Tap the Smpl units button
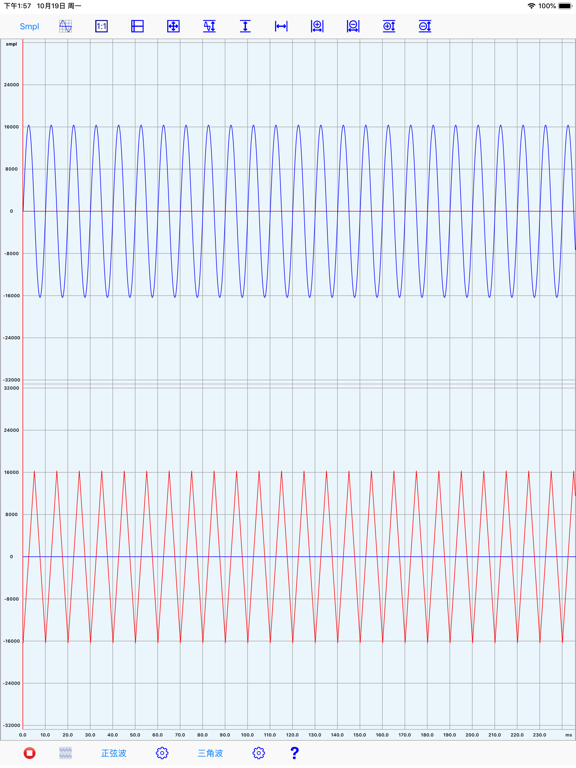This screenshot has width=576, height=768. pyautogui.click(x=29, y=26)
